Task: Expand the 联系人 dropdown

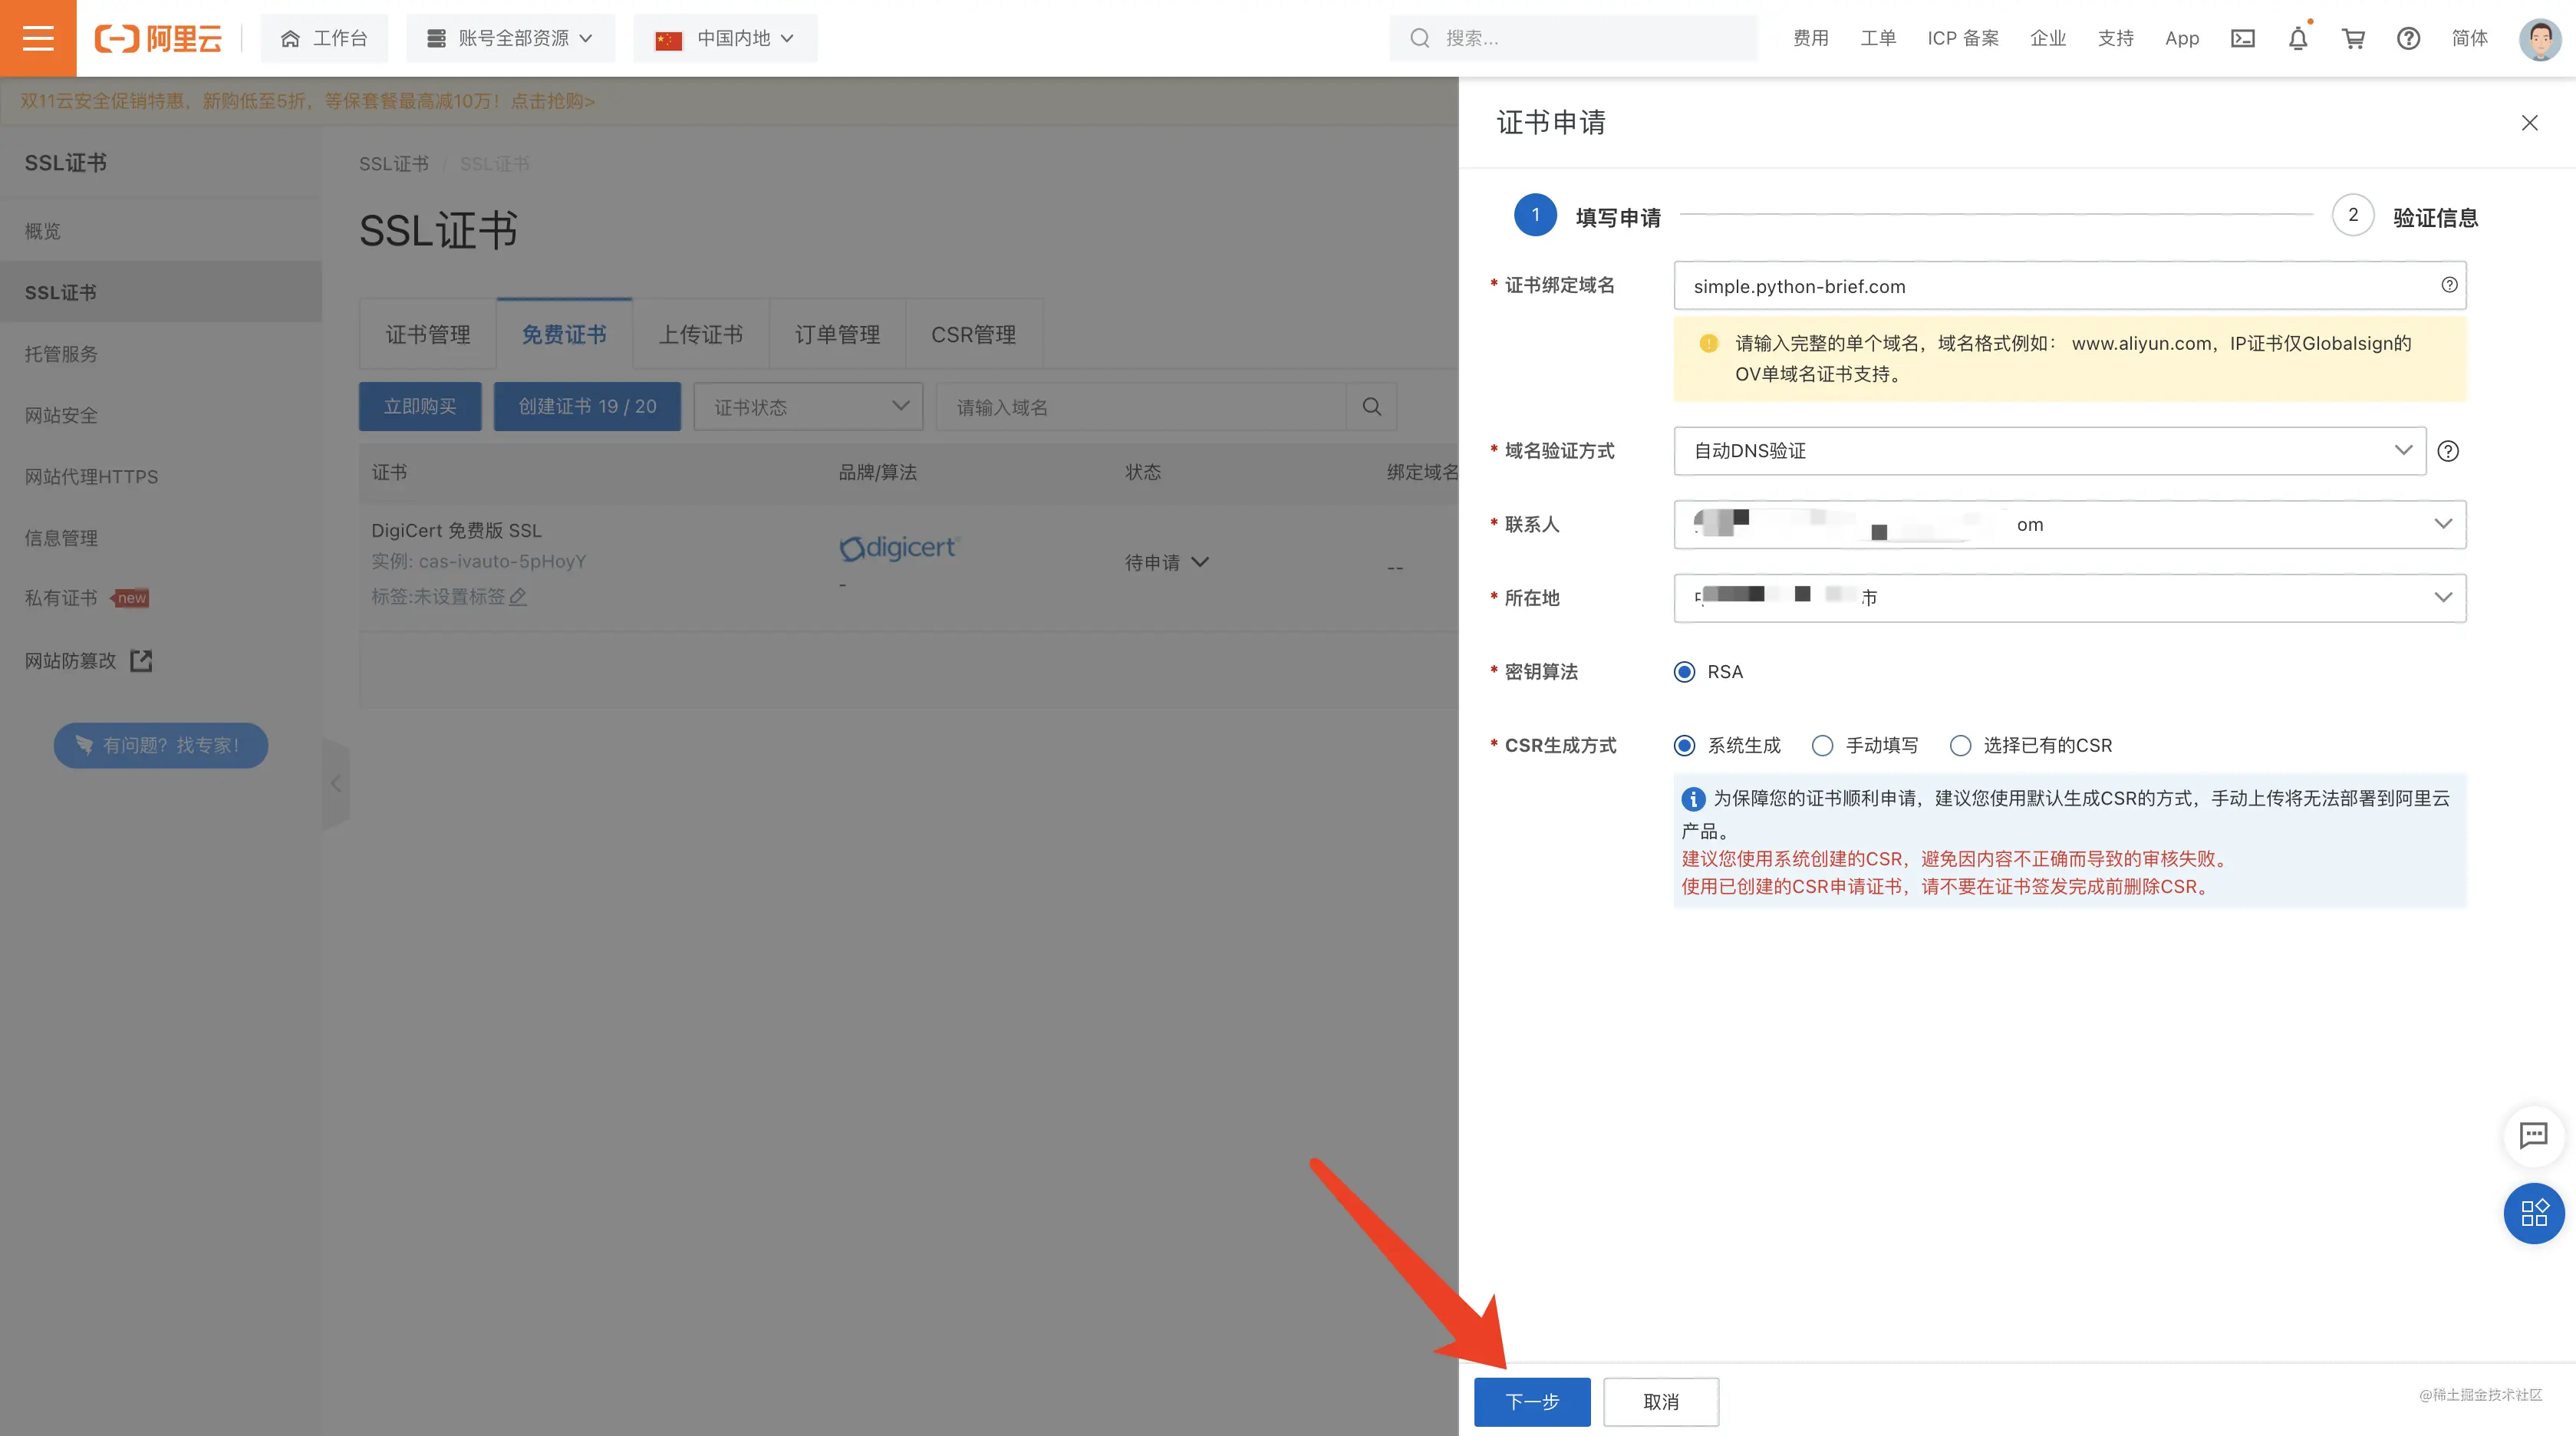Action: click(2069, 525)
